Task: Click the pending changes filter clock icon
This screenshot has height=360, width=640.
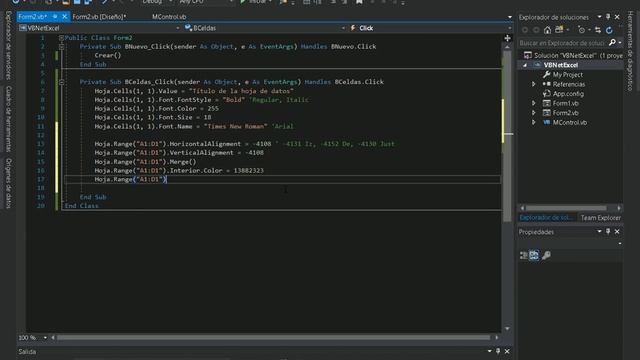Action: point(581,30)
